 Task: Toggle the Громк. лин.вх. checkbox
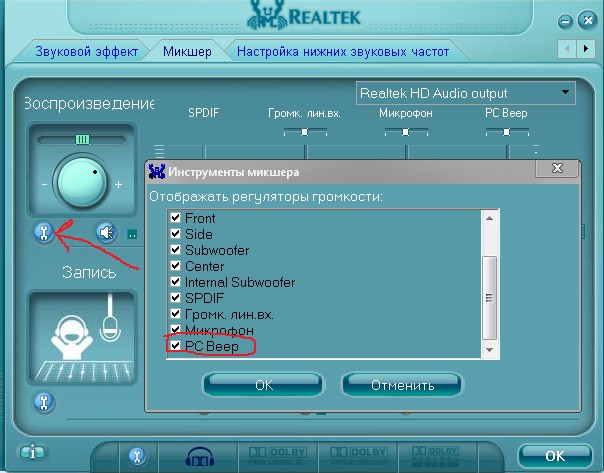pyautogui.click(x=176, y=314)
